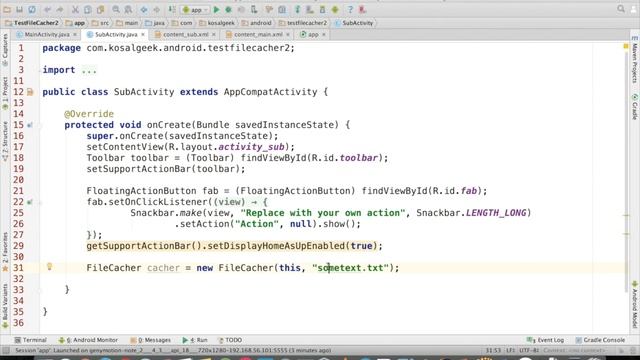The image size is (640, 360).
Task: Click the Paste toolbar icon
Action: [100, 9]
